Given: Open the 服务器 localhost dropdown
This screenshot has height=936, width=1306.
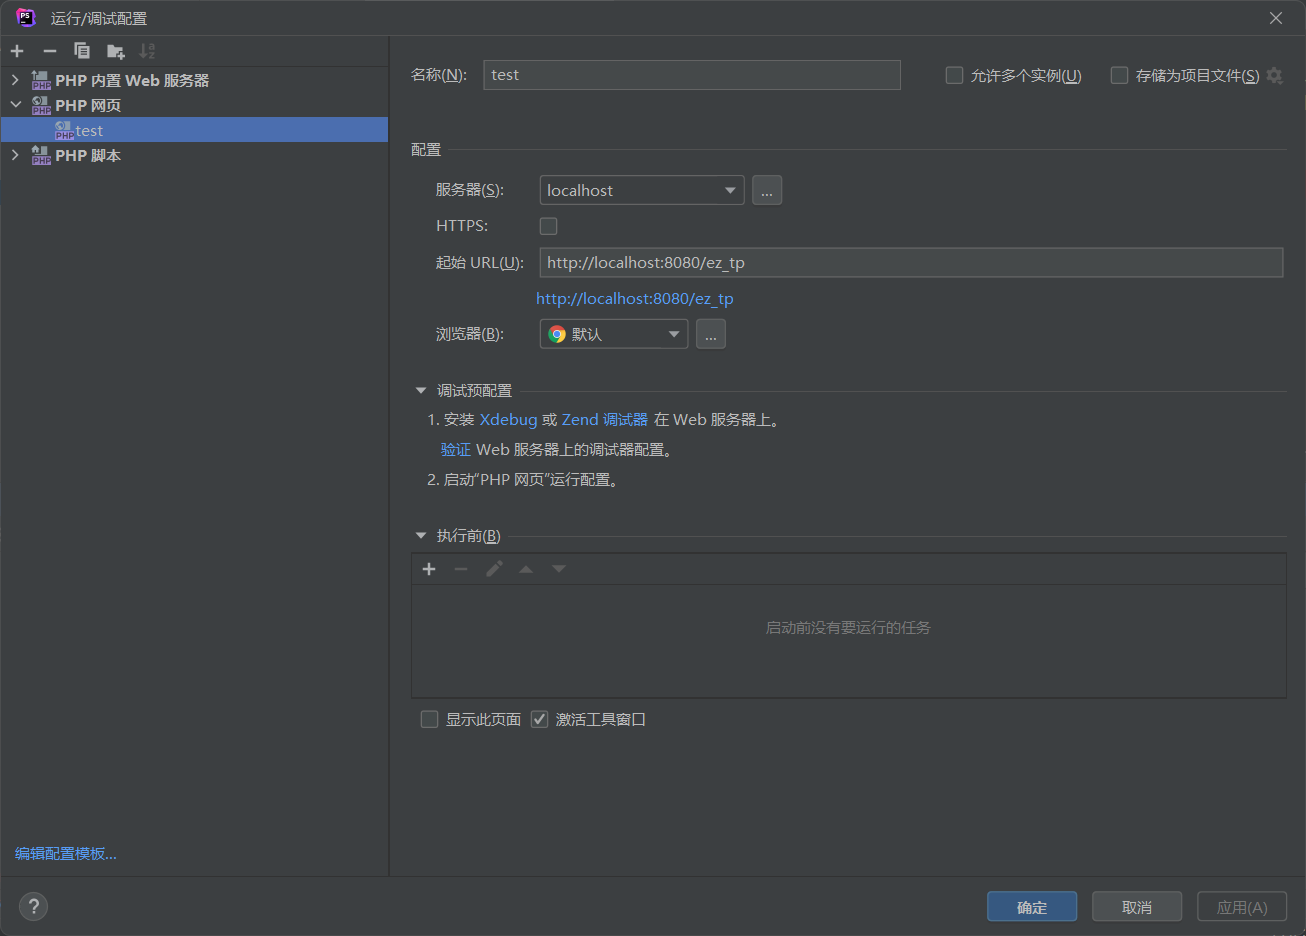Looking at the screenshot, I should 642,190.
